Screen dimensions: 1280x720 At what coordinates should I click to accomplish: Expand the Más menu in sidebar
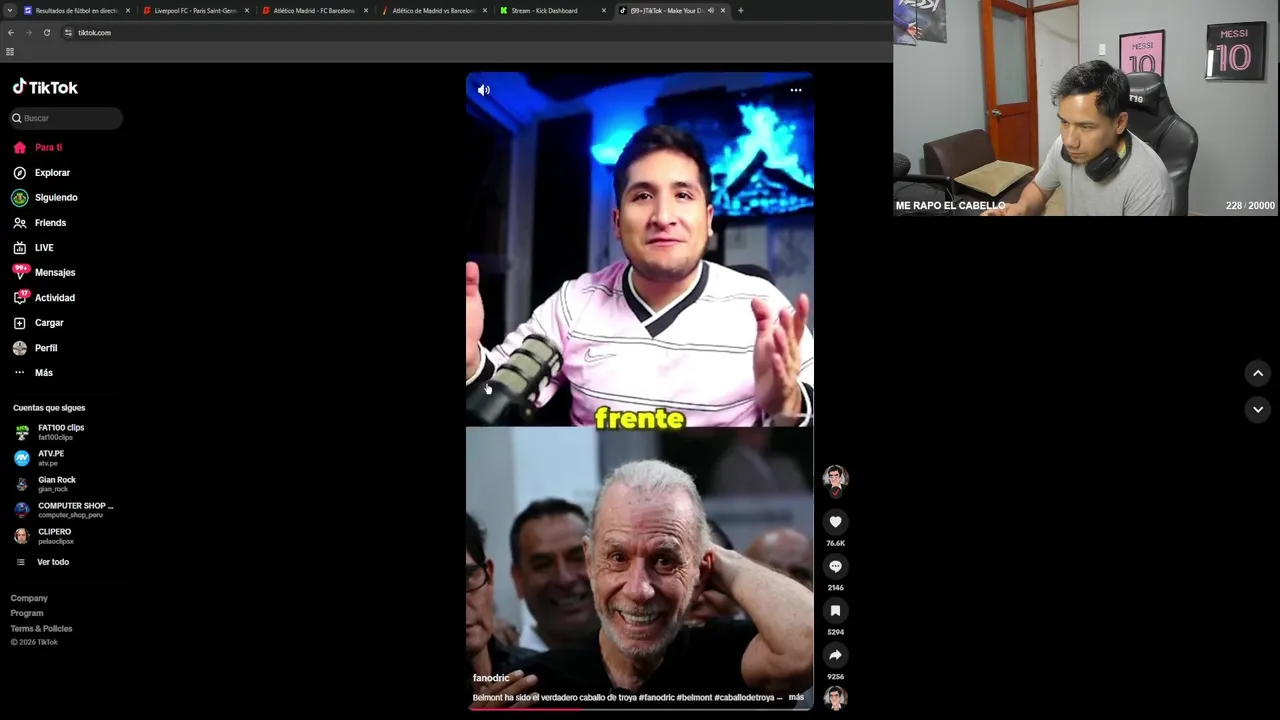coord(33,373)
